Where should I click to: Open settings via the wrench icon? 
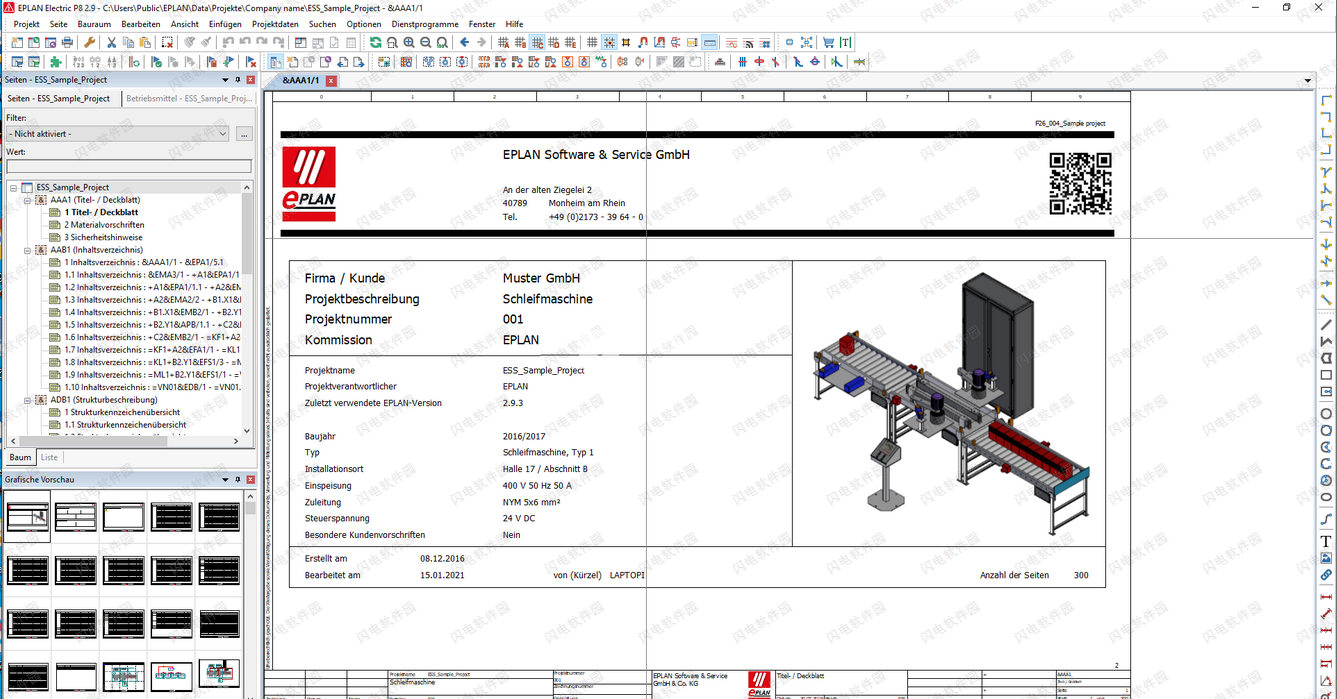[x=89, y=43]
